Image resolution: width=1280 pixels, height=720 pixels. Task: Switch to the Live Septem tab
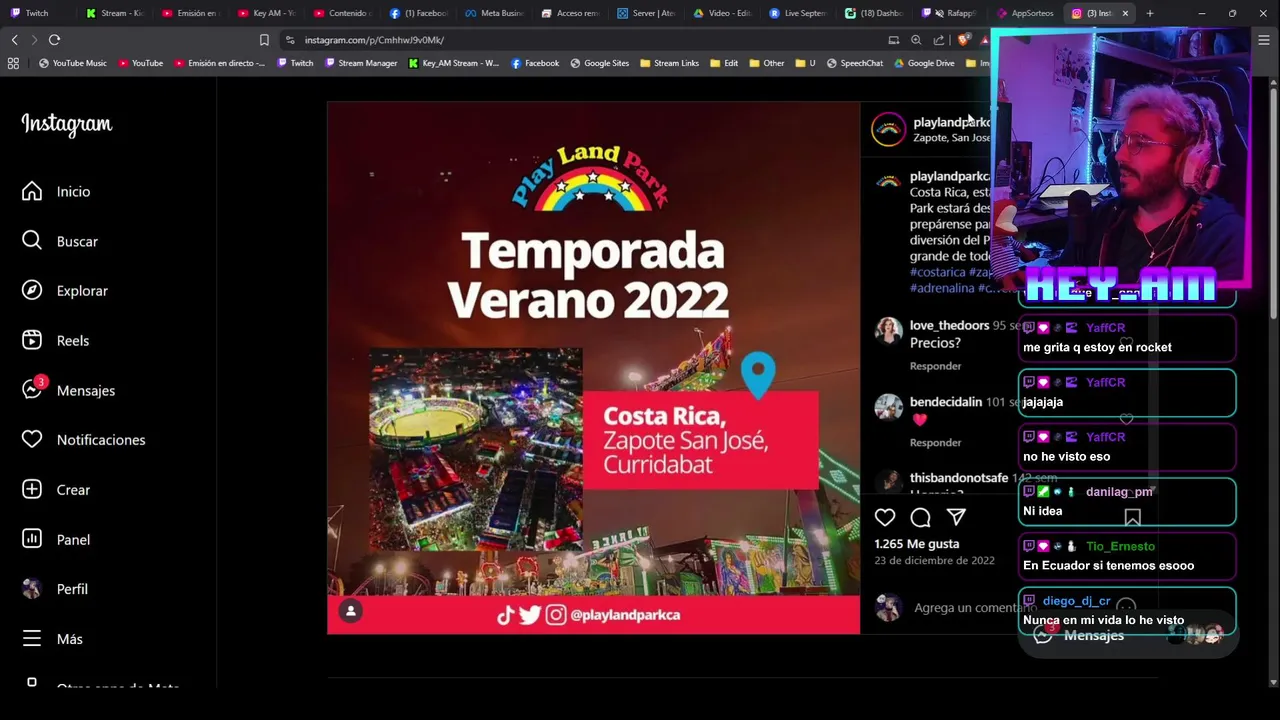[798, 13]
